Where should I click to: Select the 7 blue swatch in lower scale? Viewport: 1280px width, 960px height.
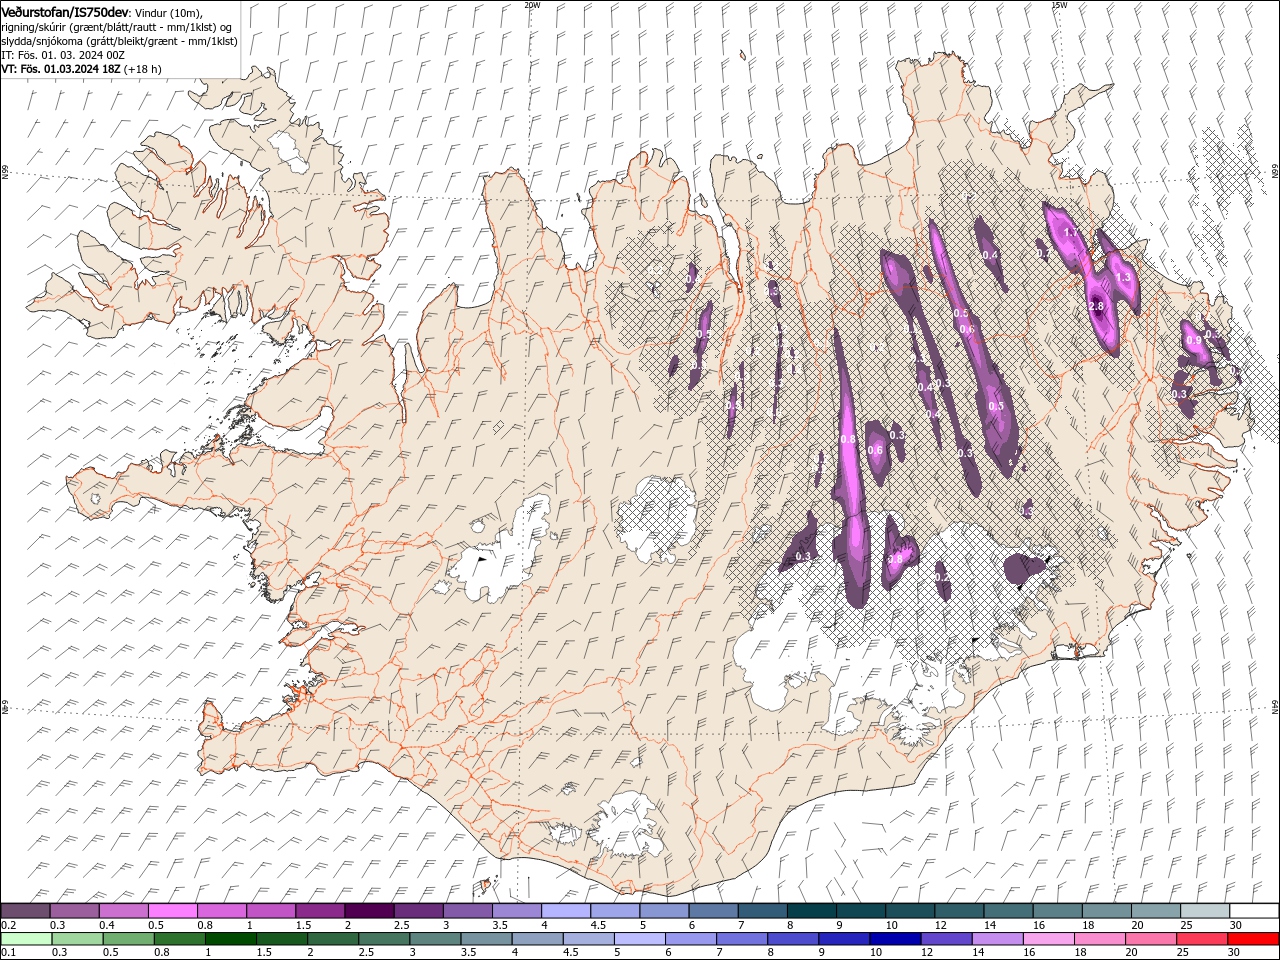tap(741, 939)
